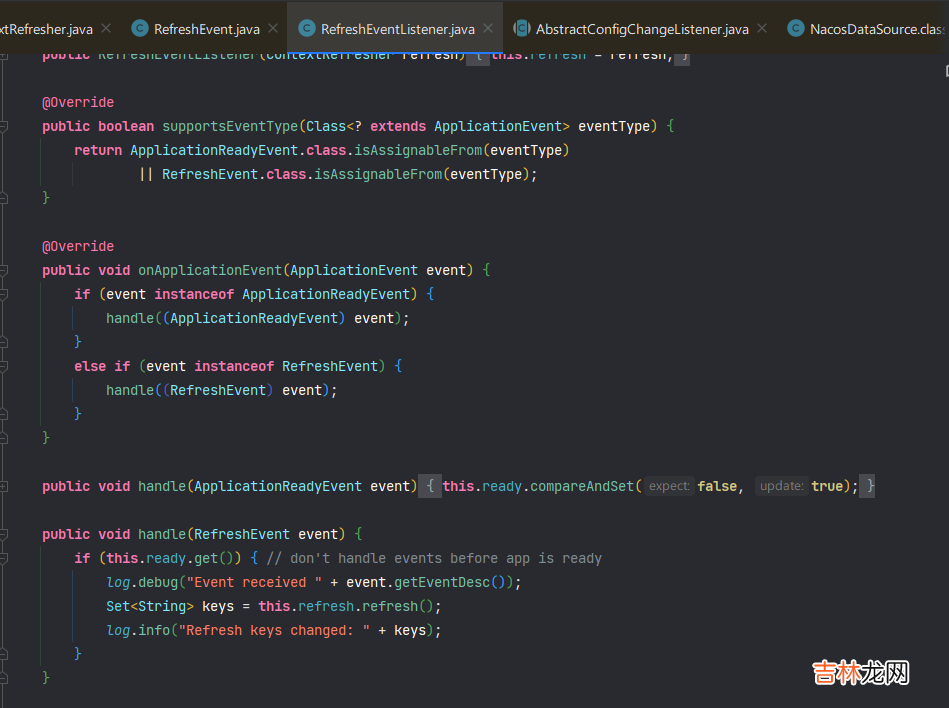
Task: Collapse the onApplicationEvent method in the gutter
Action: click(x=4, y=270)
